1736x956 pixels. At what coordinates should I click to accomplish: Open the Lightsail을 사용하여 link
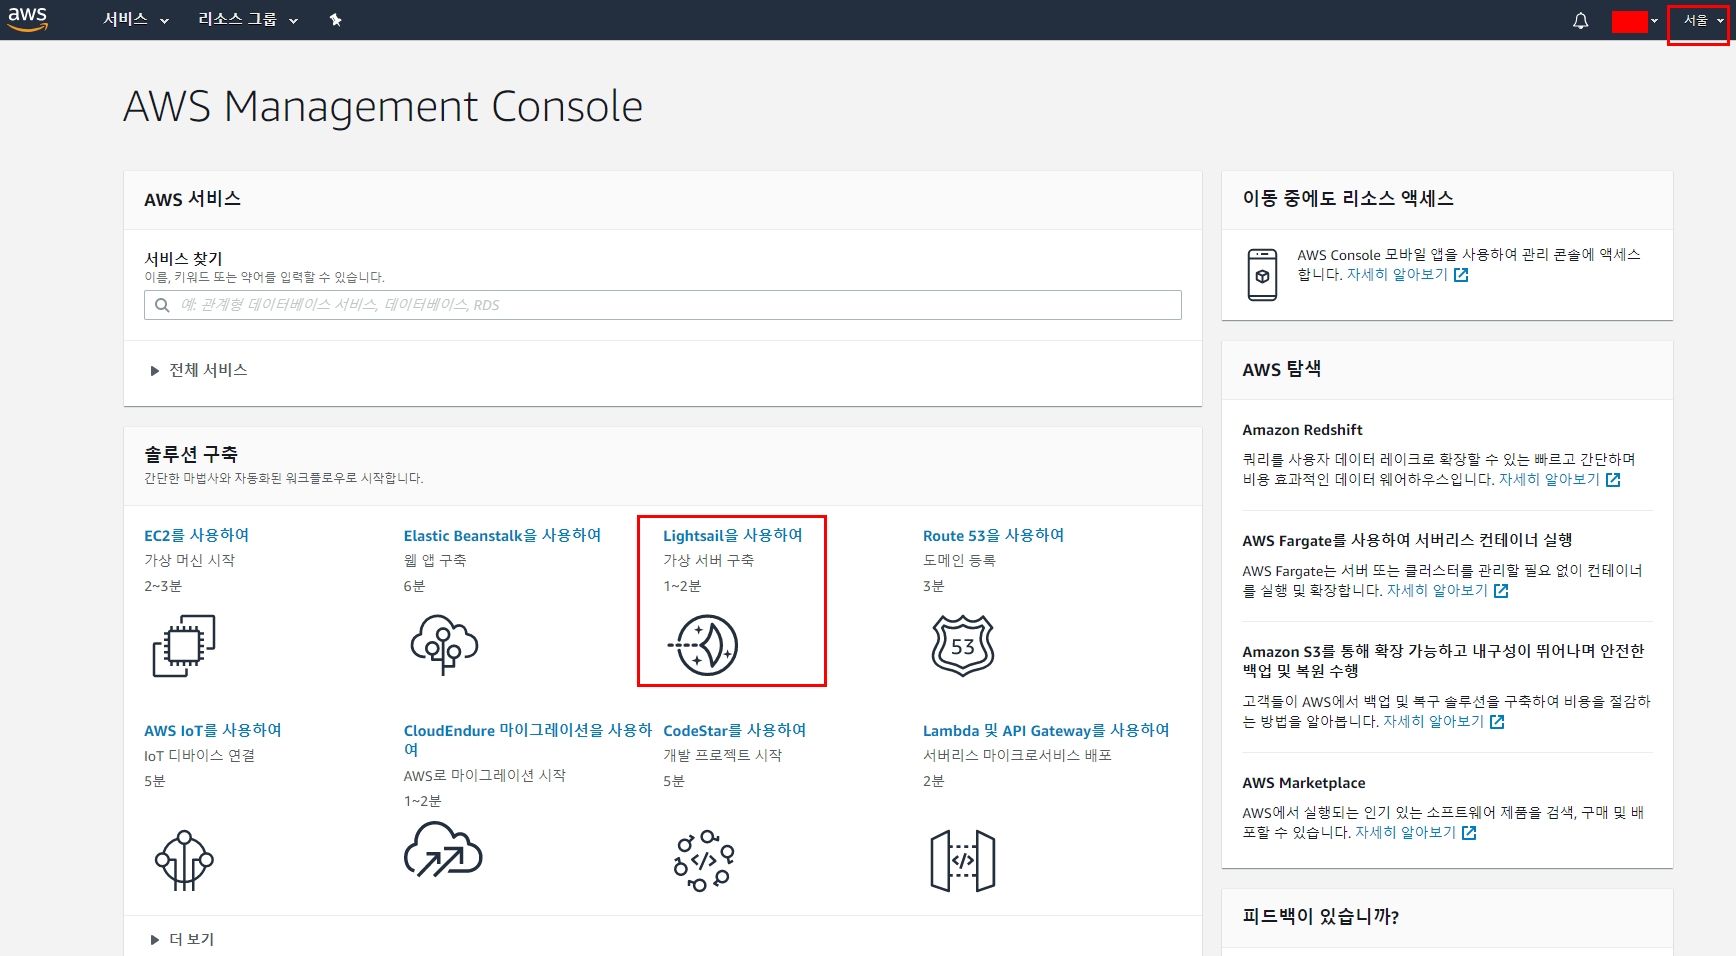pyautogui.click(x=733, y=535)
